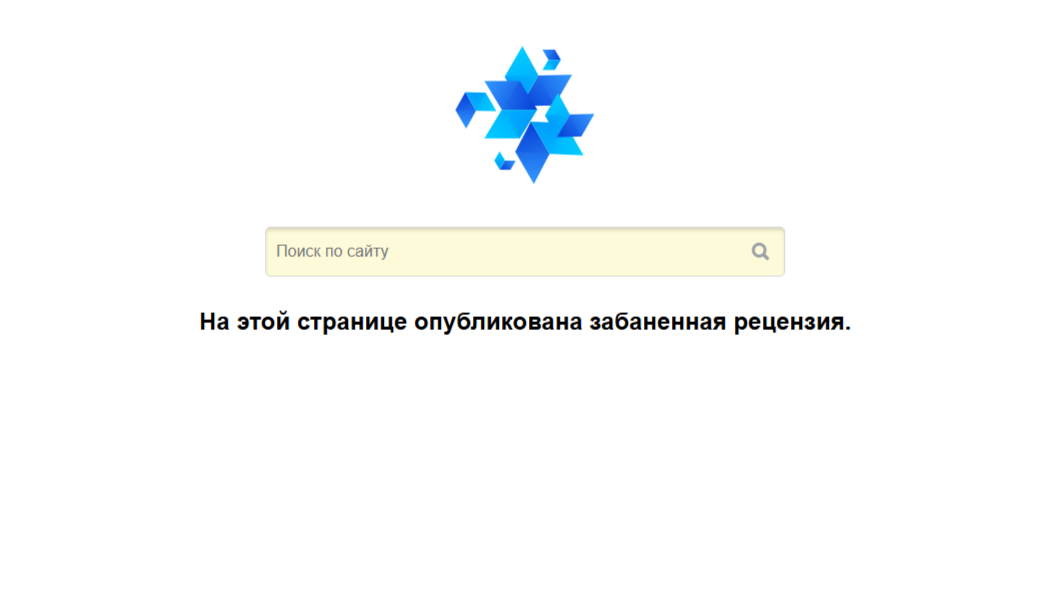
Task: Click the "Поиск по сайту" placeholder text
Action: [x=332, y=251]
